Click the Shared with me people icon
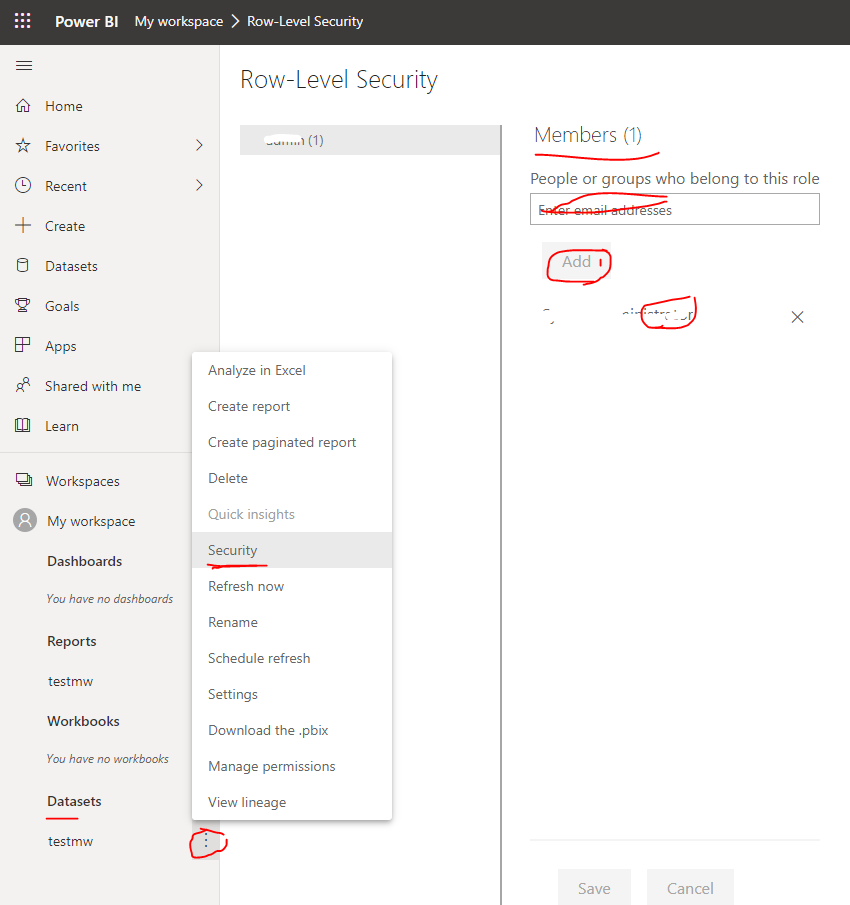The height and width of the screenshot is (905, 850). (x=23, y=385)
